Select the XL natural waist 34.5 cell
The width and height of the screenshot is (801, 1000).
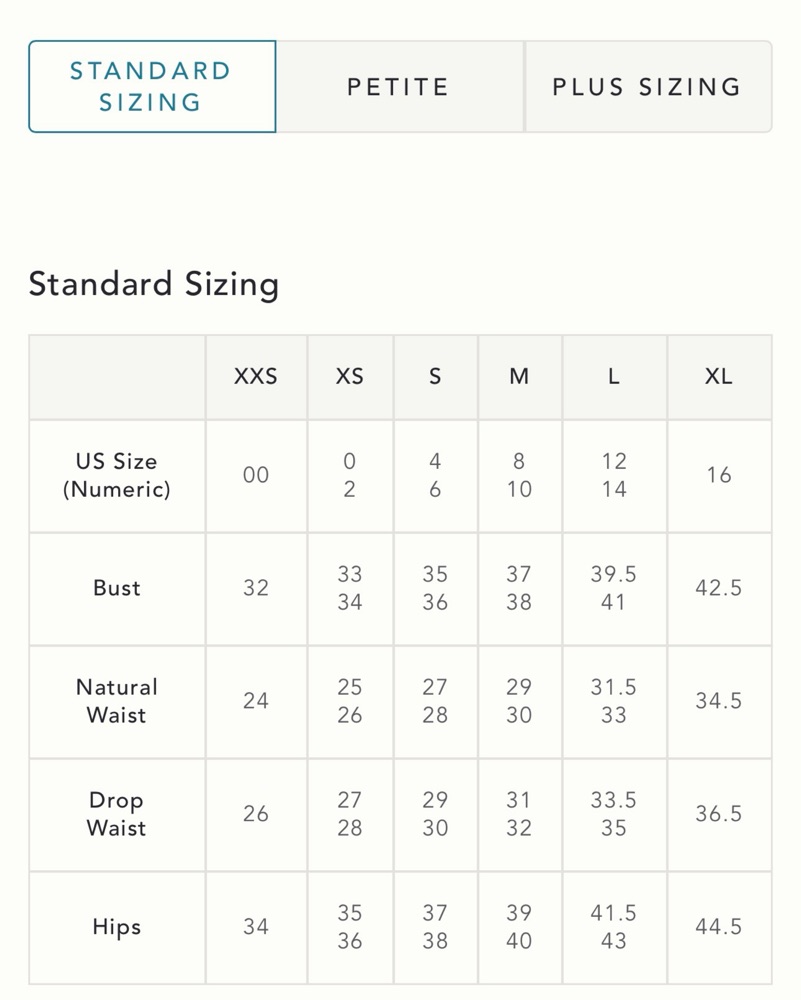click(x=719, y=702)
